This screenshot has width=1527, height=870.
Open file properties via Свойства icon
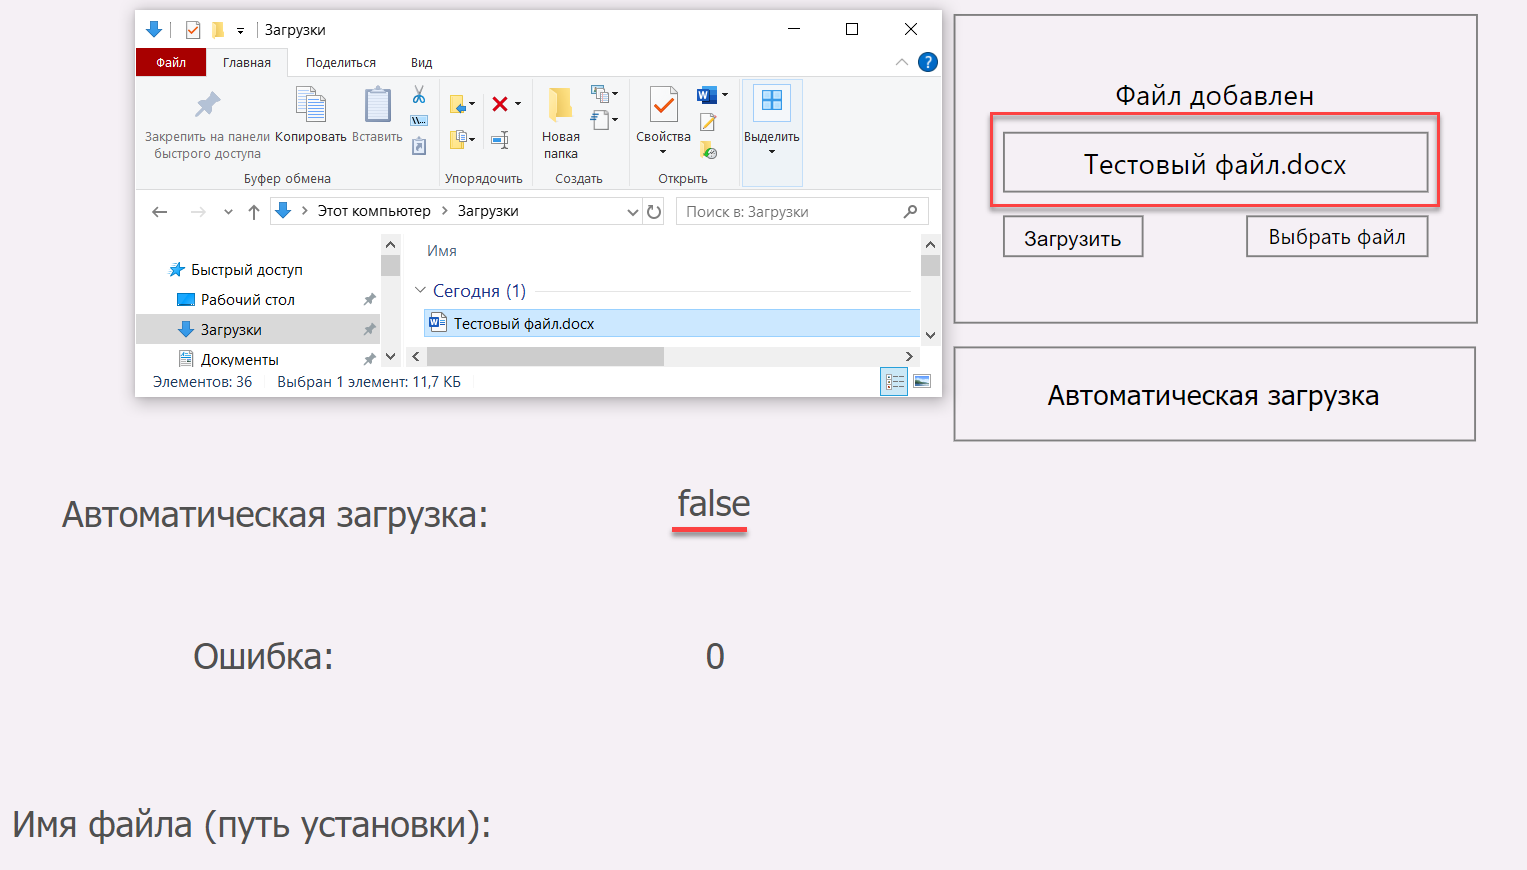click(x=662, y=104)
